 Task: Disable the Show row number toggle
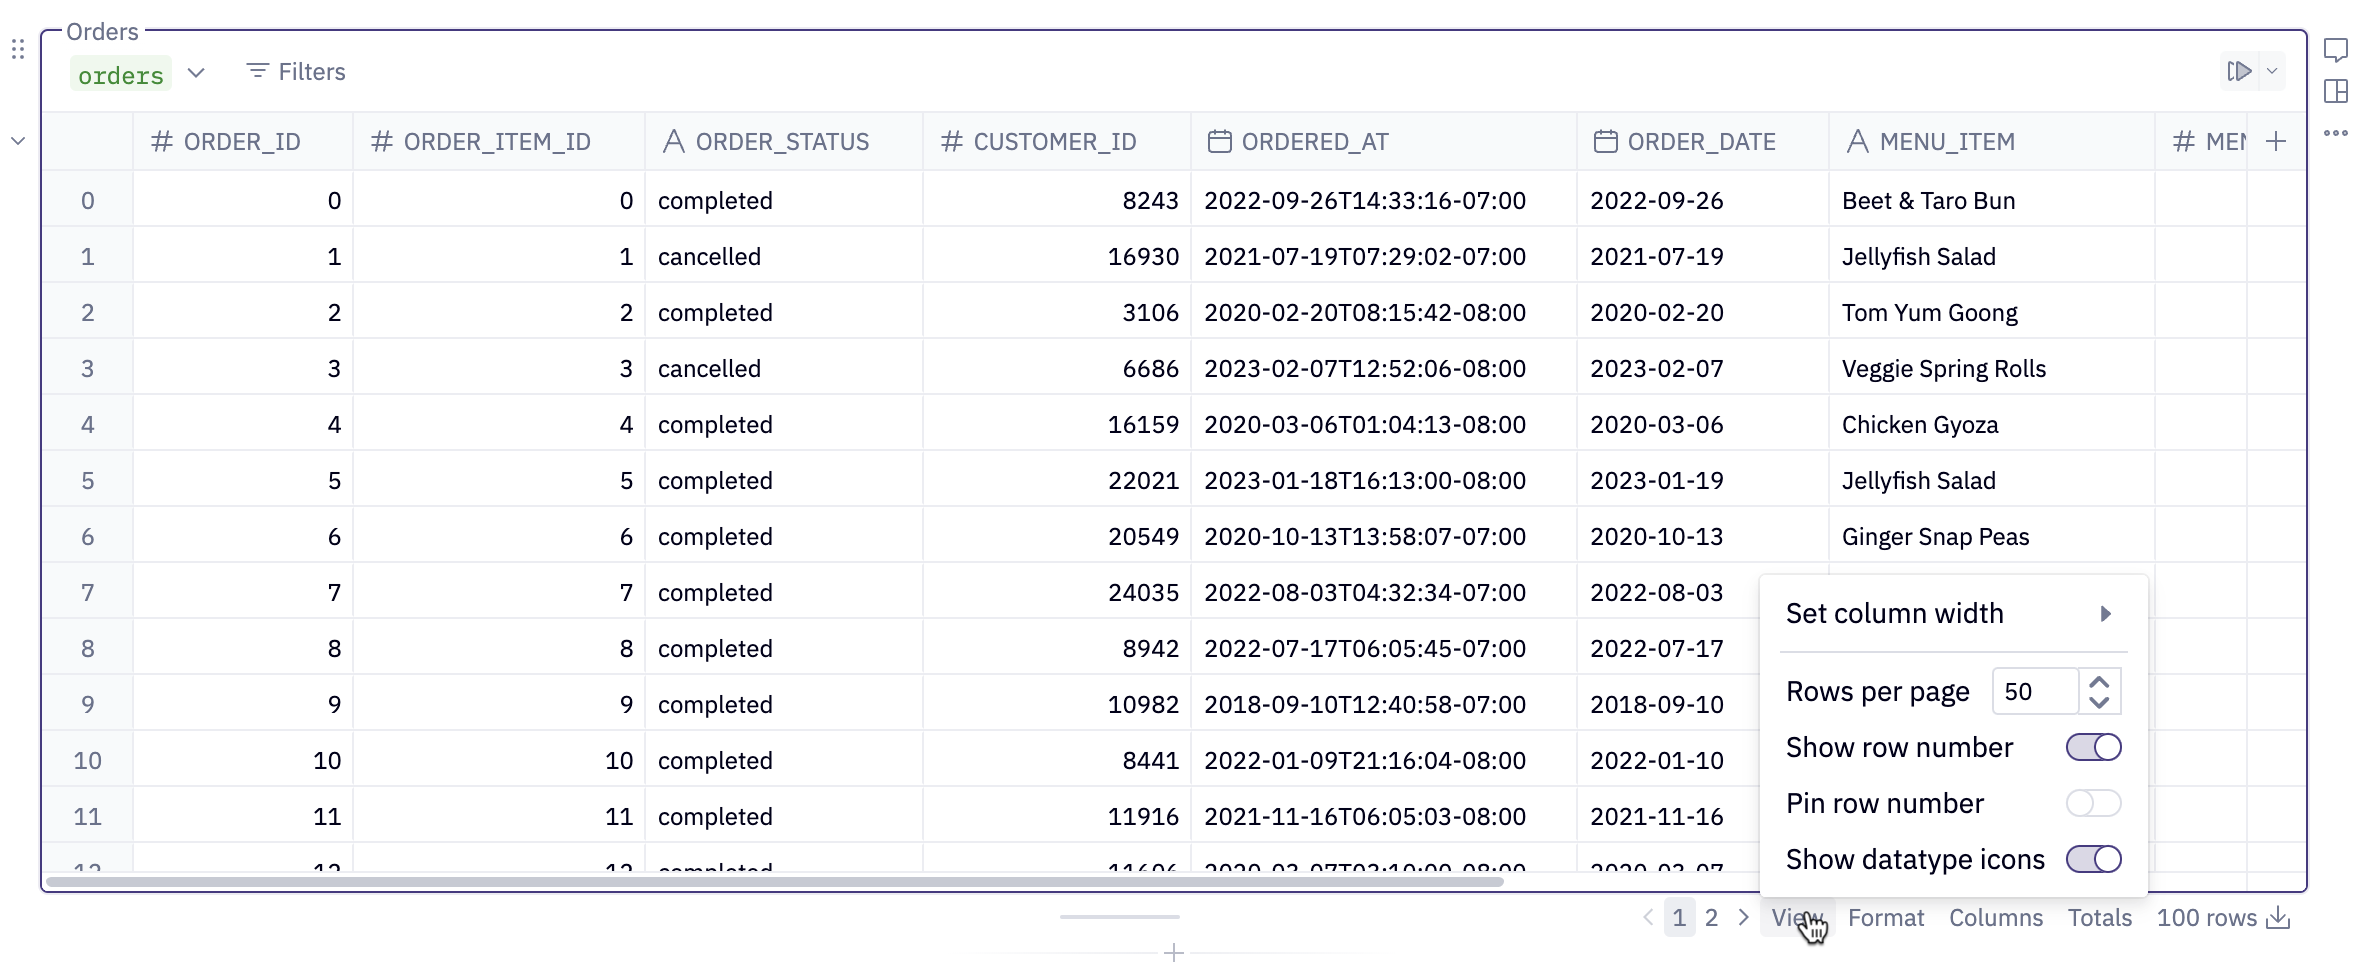(2093, 747)
